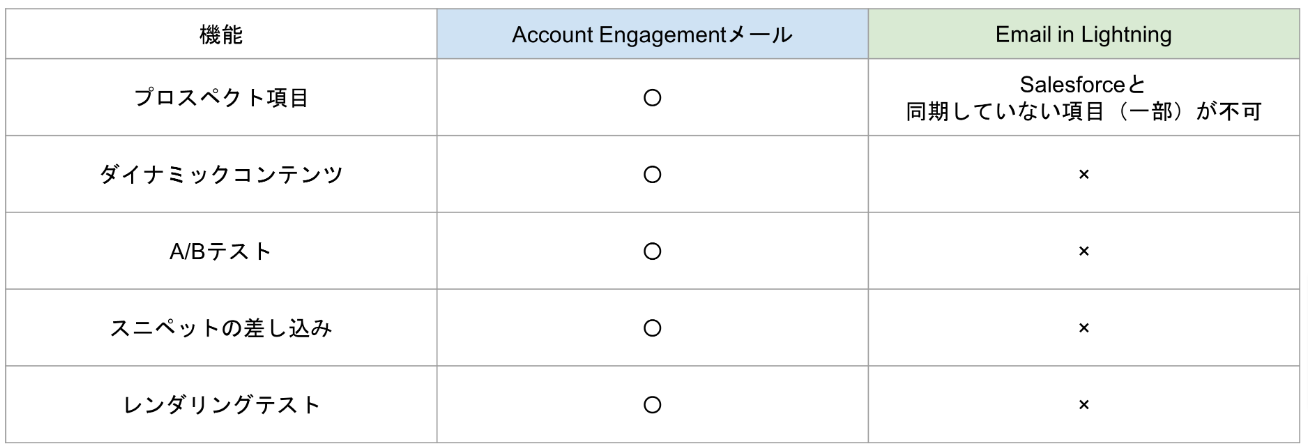Click the × mark in レンダリングテスト row

tap(1083, 405)
